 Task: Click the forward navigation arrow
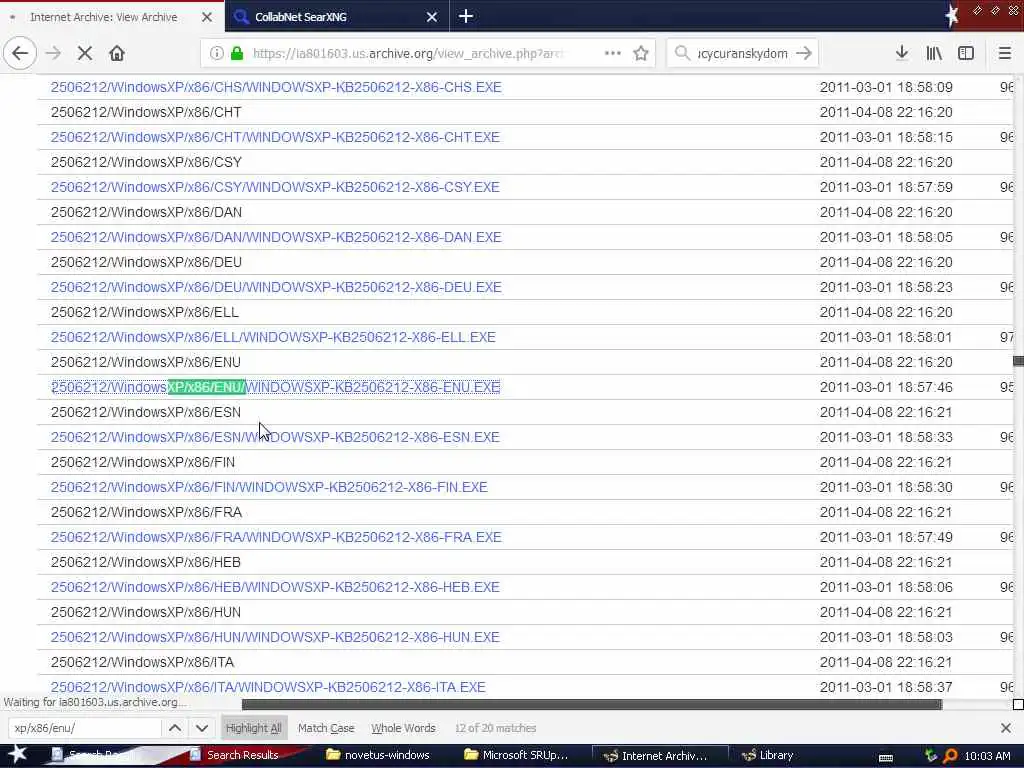click(x=54, y=54)
